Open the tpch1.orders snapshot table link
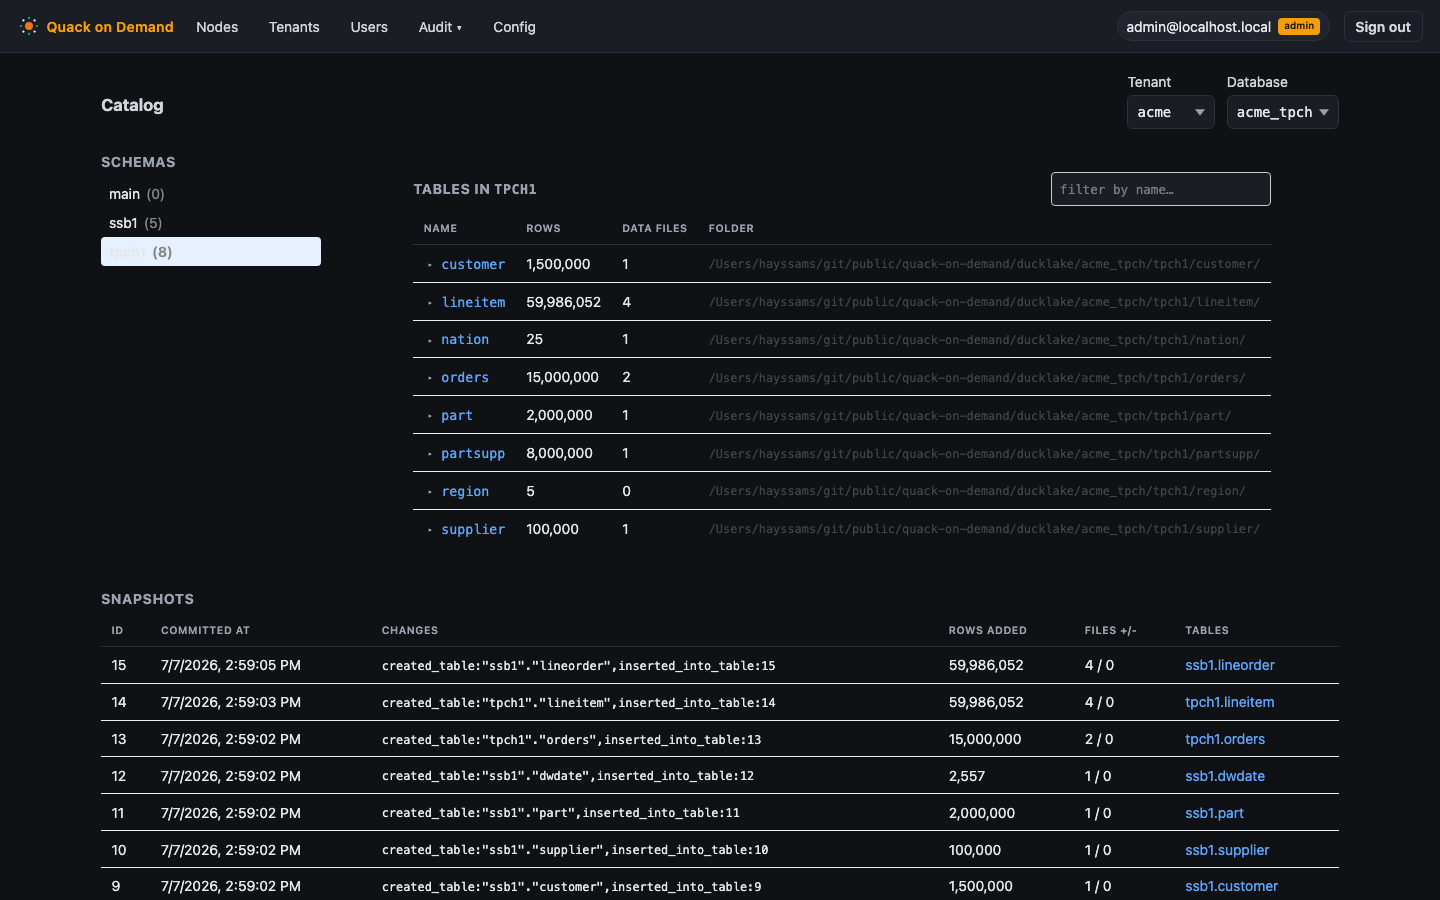Screen dimensions: 1440x900 coord(1225,739)
